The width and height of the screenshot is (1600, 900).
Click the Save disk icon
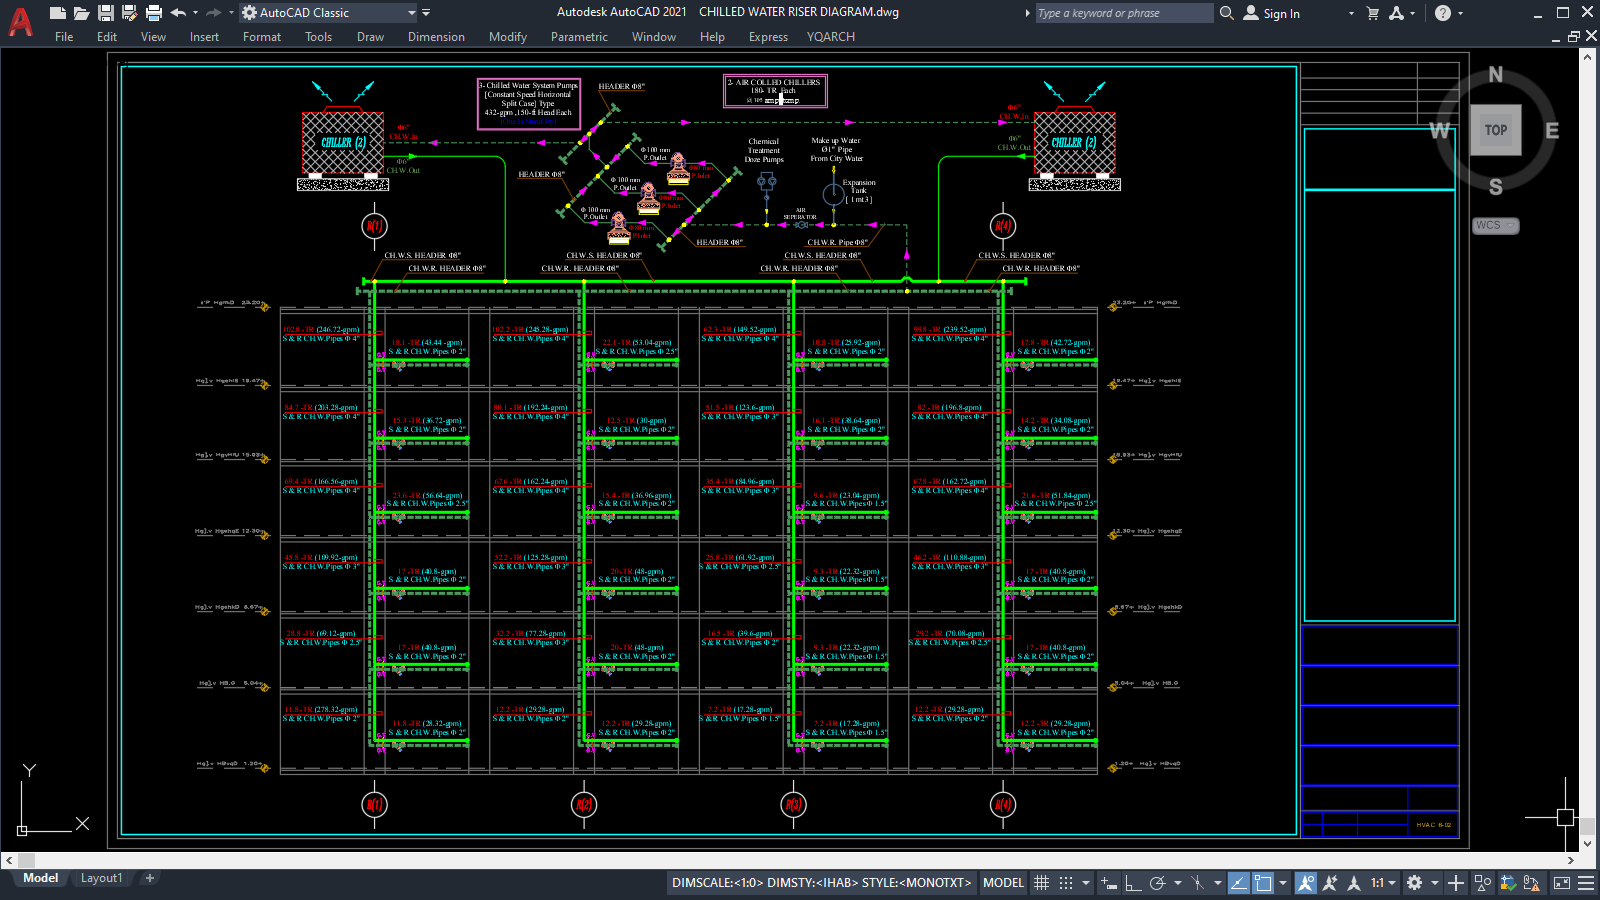[x=106, y=13]
